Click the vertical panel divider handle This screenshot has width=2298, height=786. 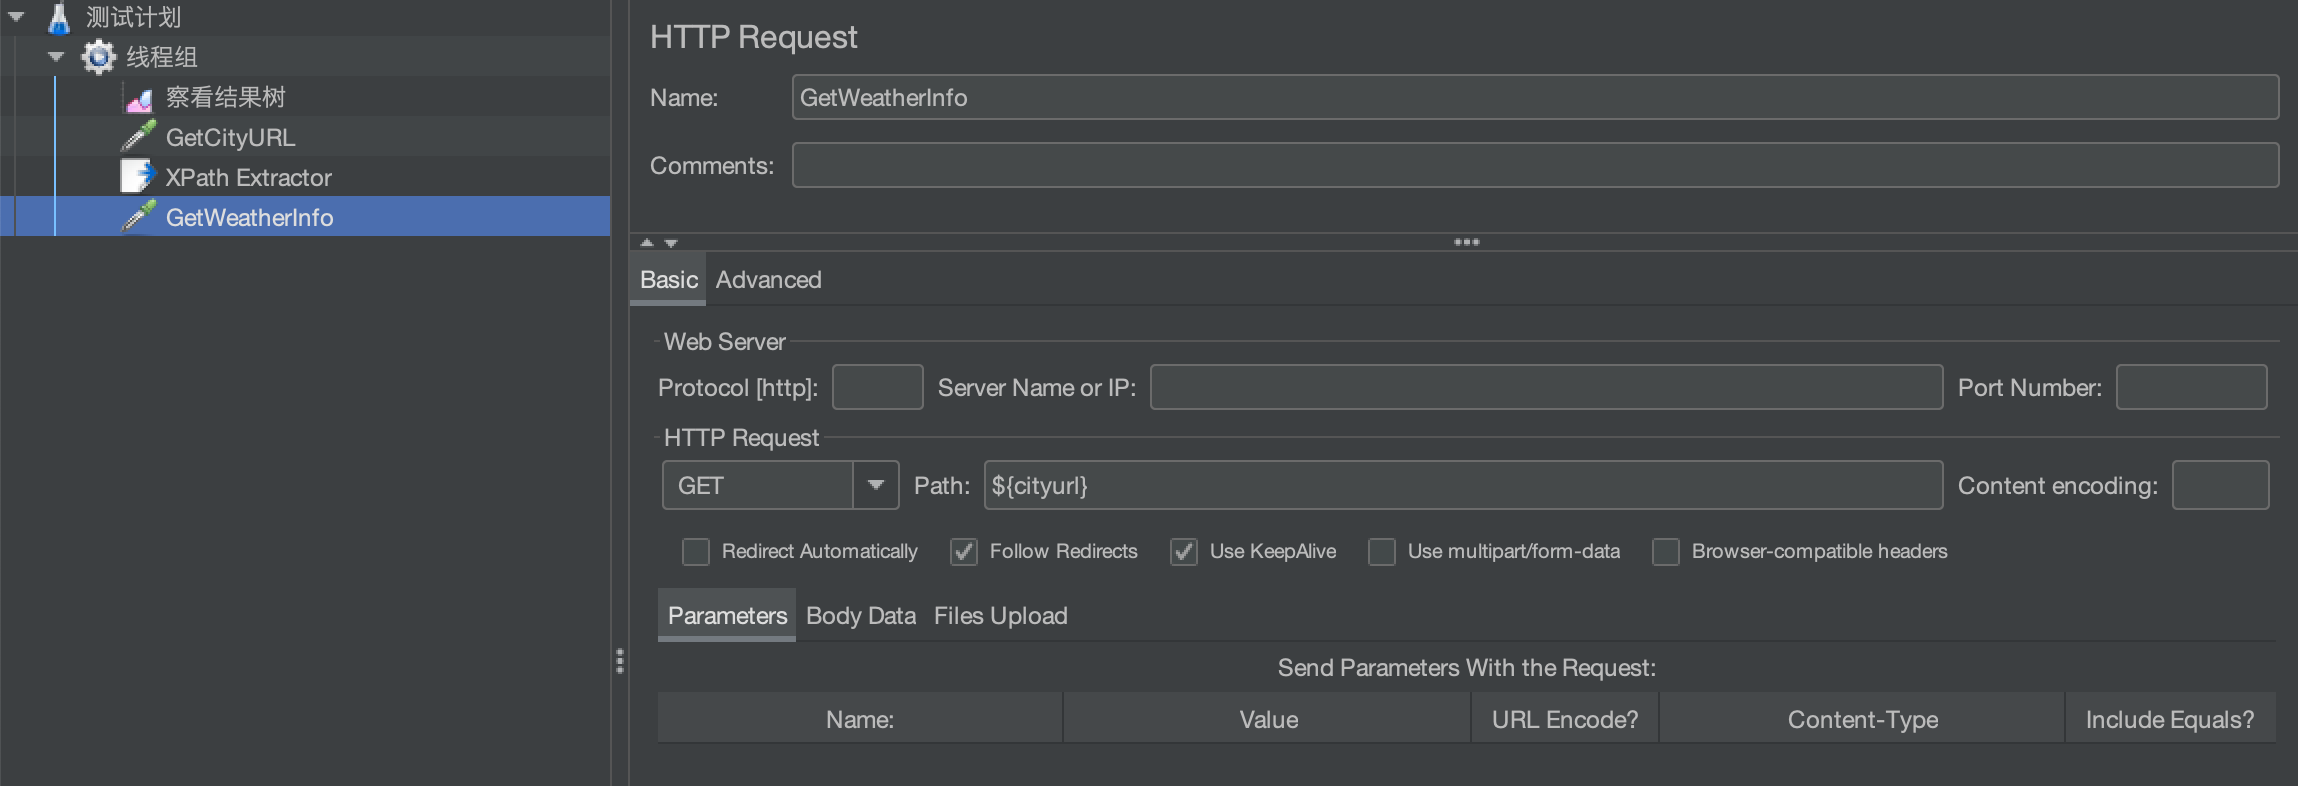pyautogui.click(x=620, y=661)
